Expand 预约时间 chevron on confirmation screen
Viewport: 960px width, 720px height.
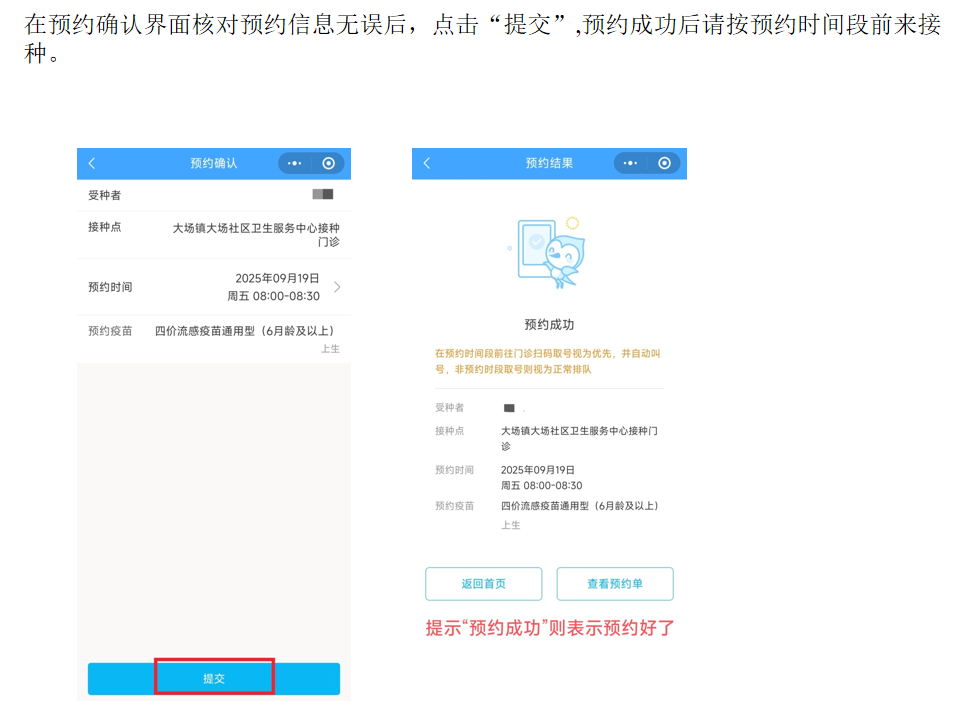pyautogui.click(x=337, y=287)
